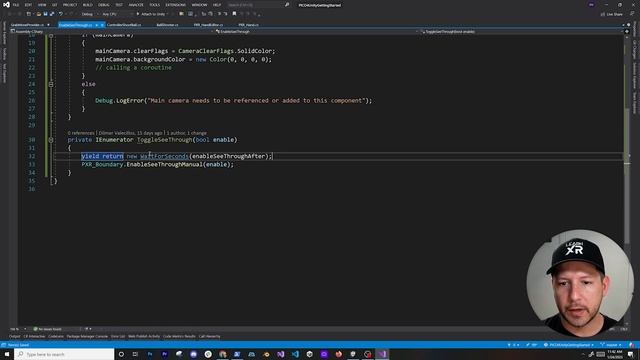Open the Debug configuration dropdown

tap(89, 14)
